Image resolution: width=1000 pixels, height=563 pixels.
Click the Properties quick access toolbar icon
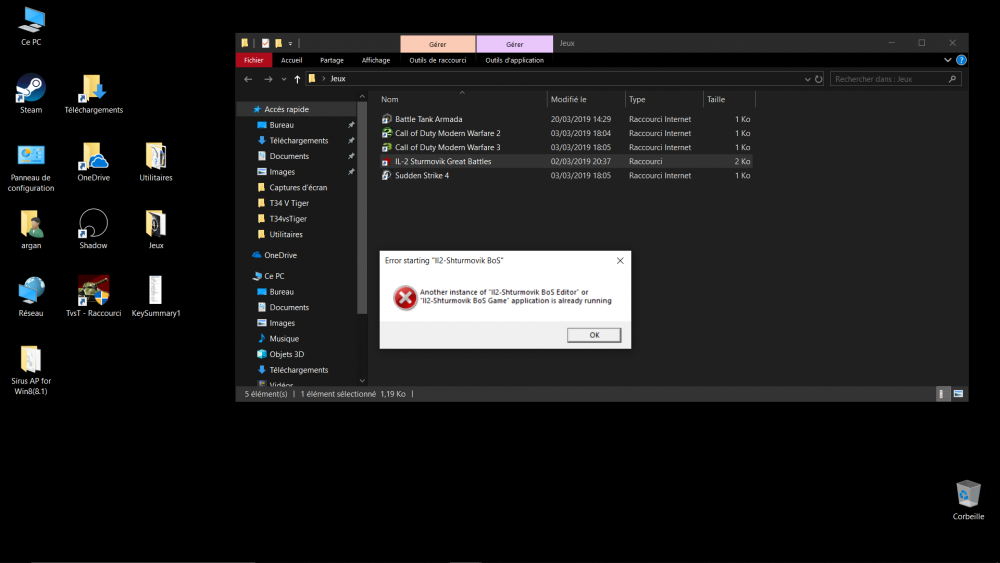coord(265,43)
